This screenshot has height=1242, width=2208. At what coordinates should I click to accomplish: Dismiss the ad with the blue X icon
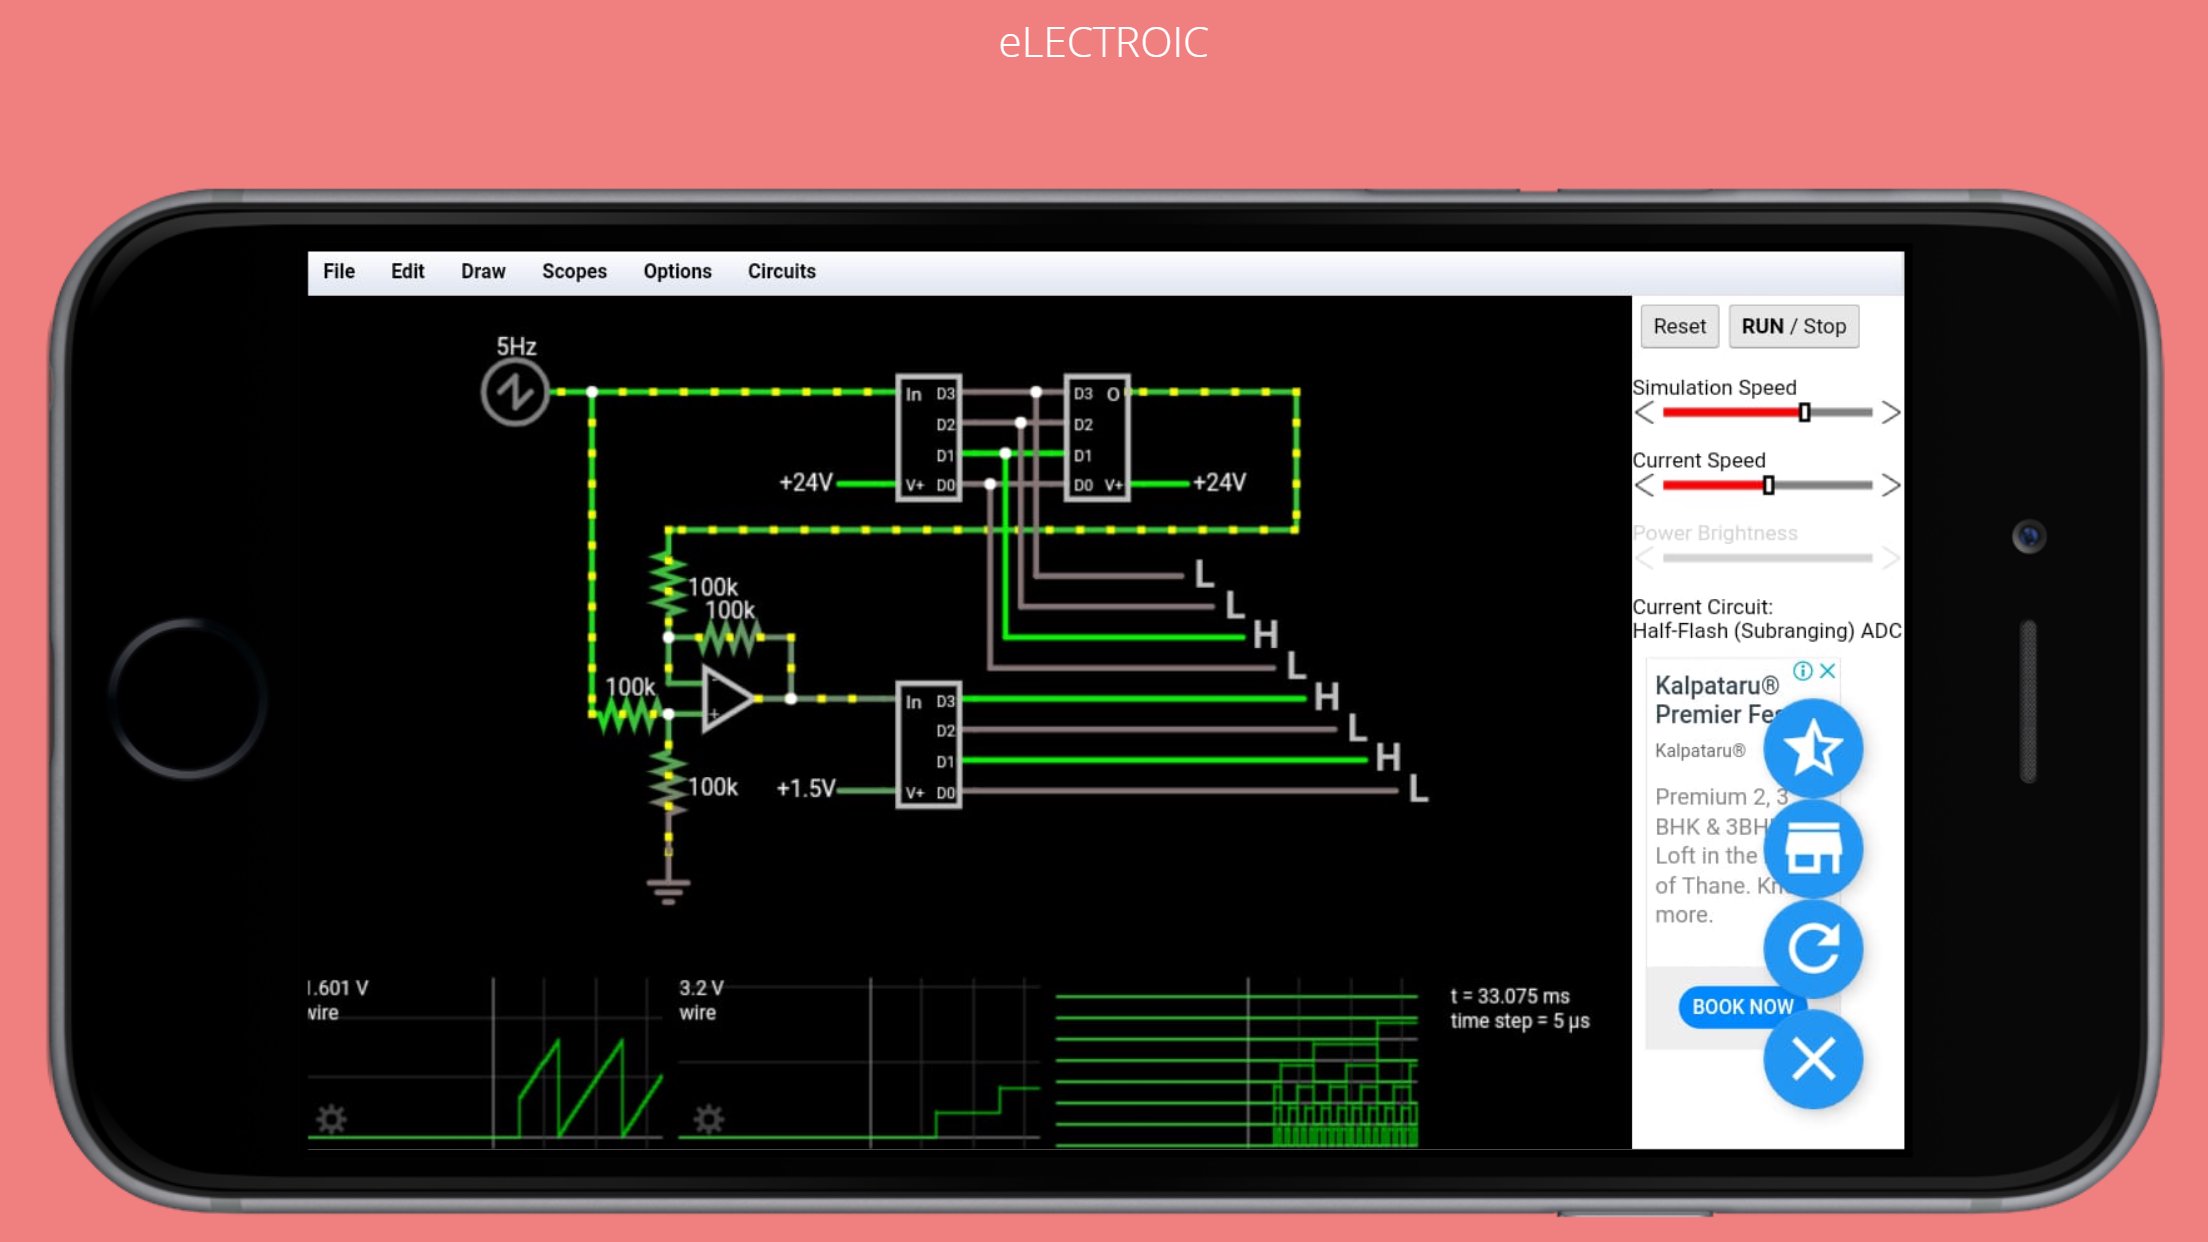click(1812, 1060)
